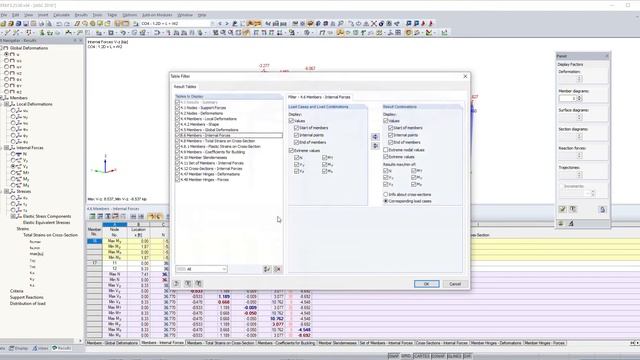Collapse the Local Deformations tree node
The height and width of the screenshot is (360, 640).
[7, 104]
